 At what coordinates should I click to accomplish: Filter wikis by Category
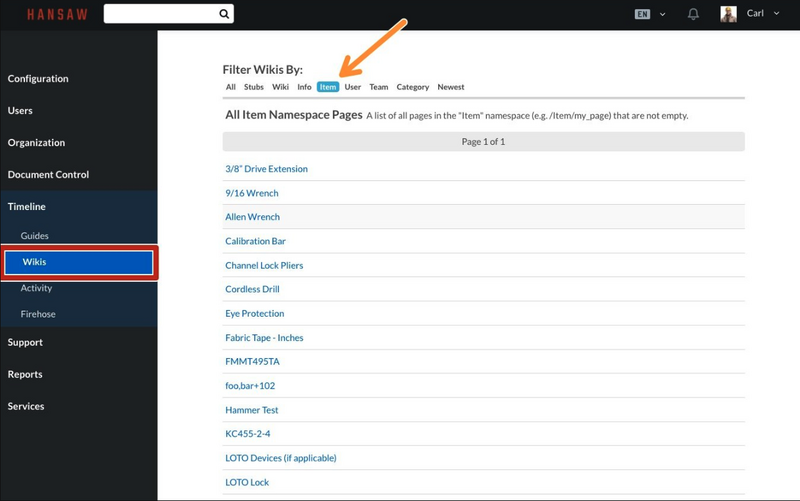point(412,87)
